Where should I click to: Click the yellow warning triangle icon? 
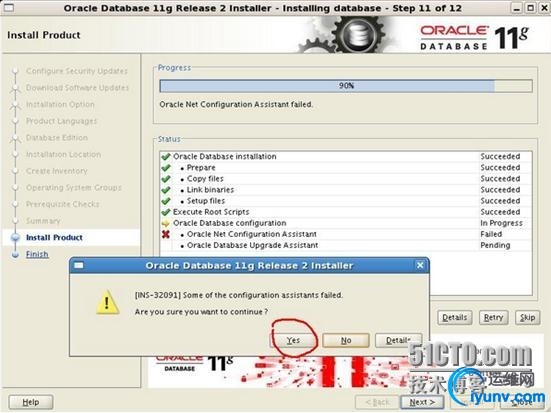[107, 302]
